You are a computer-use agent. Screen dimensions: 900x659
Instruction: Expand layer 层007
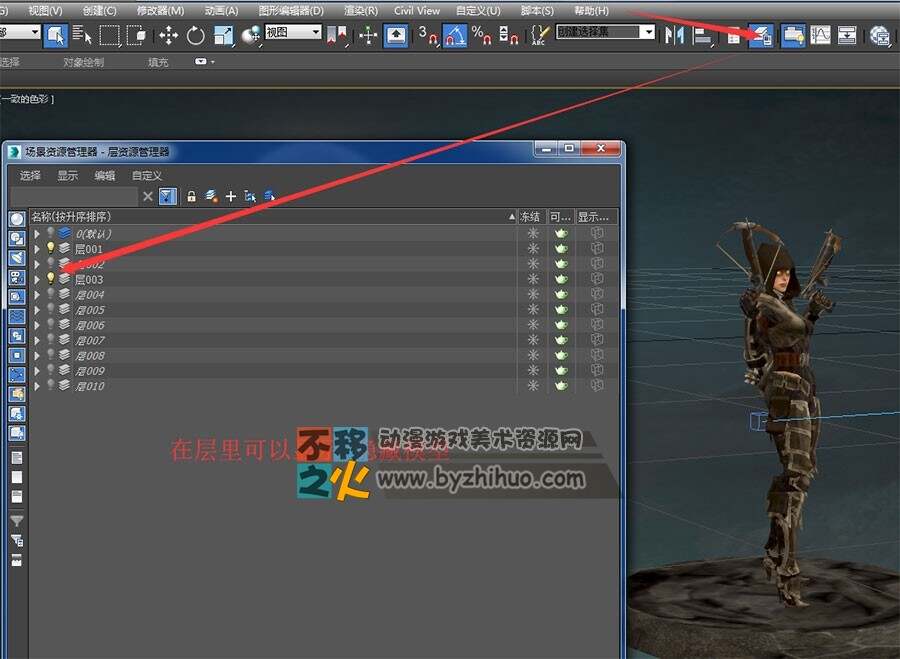(37, 340)
